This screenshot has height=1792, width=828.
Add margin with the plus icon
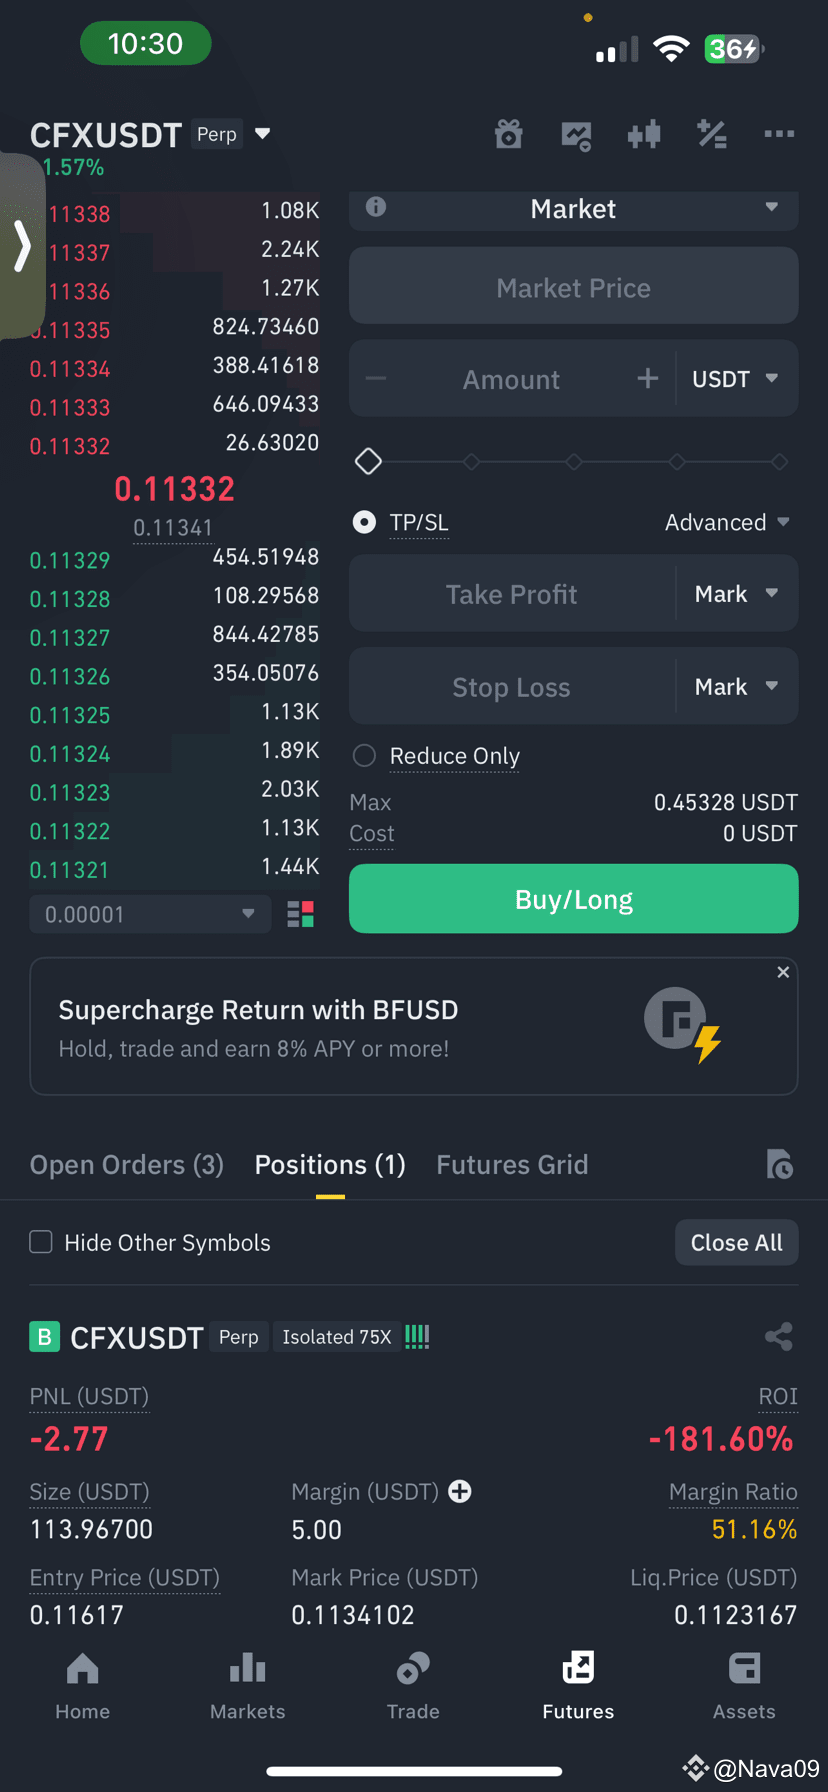point(460,1491)
